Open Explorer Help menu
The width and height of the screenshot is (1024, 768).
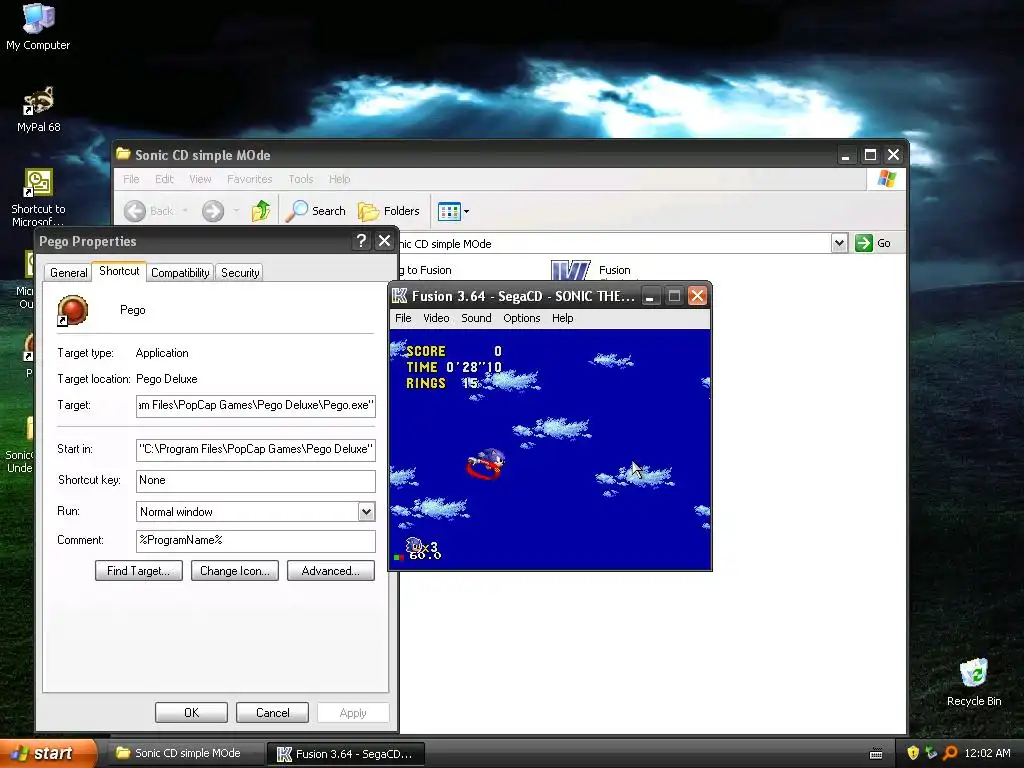tap(340, 179)
